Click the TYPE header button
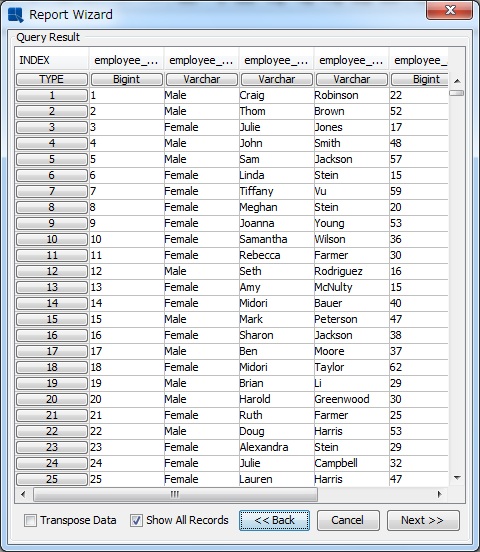480x552 pixels. click(x=52, y=79)
